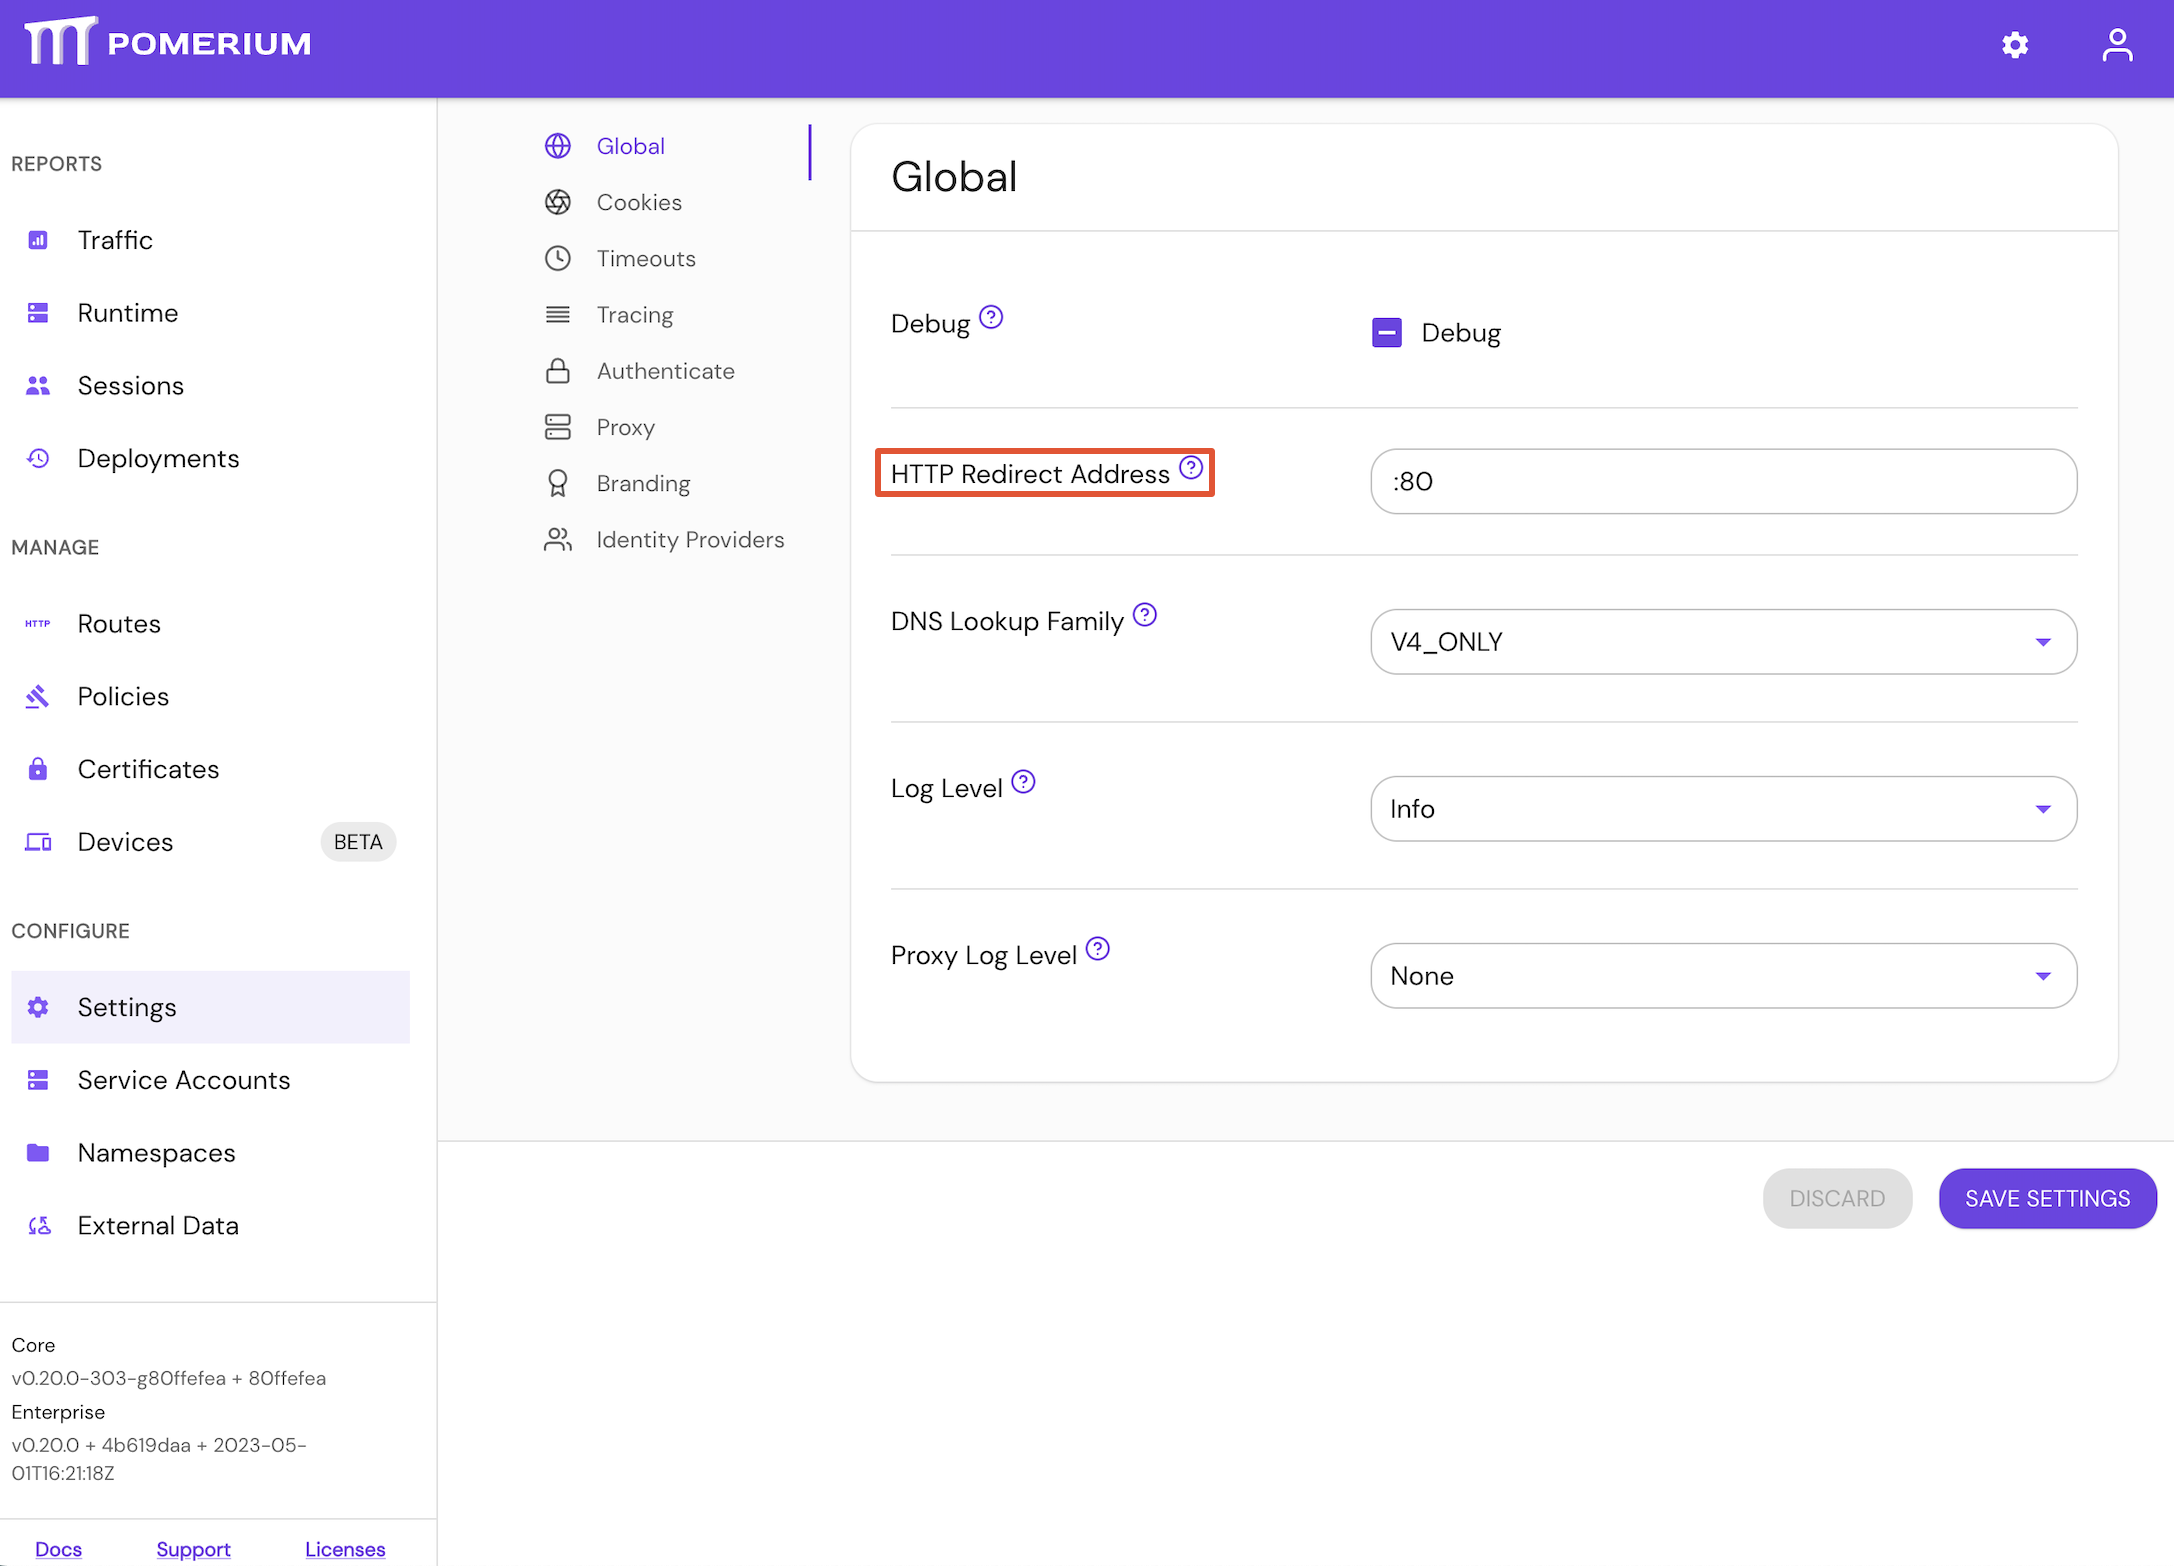Click the help icon beside Log Level
Image resolution: width=2174 pixels, height=1566 pixels.
pos(1023,782)
